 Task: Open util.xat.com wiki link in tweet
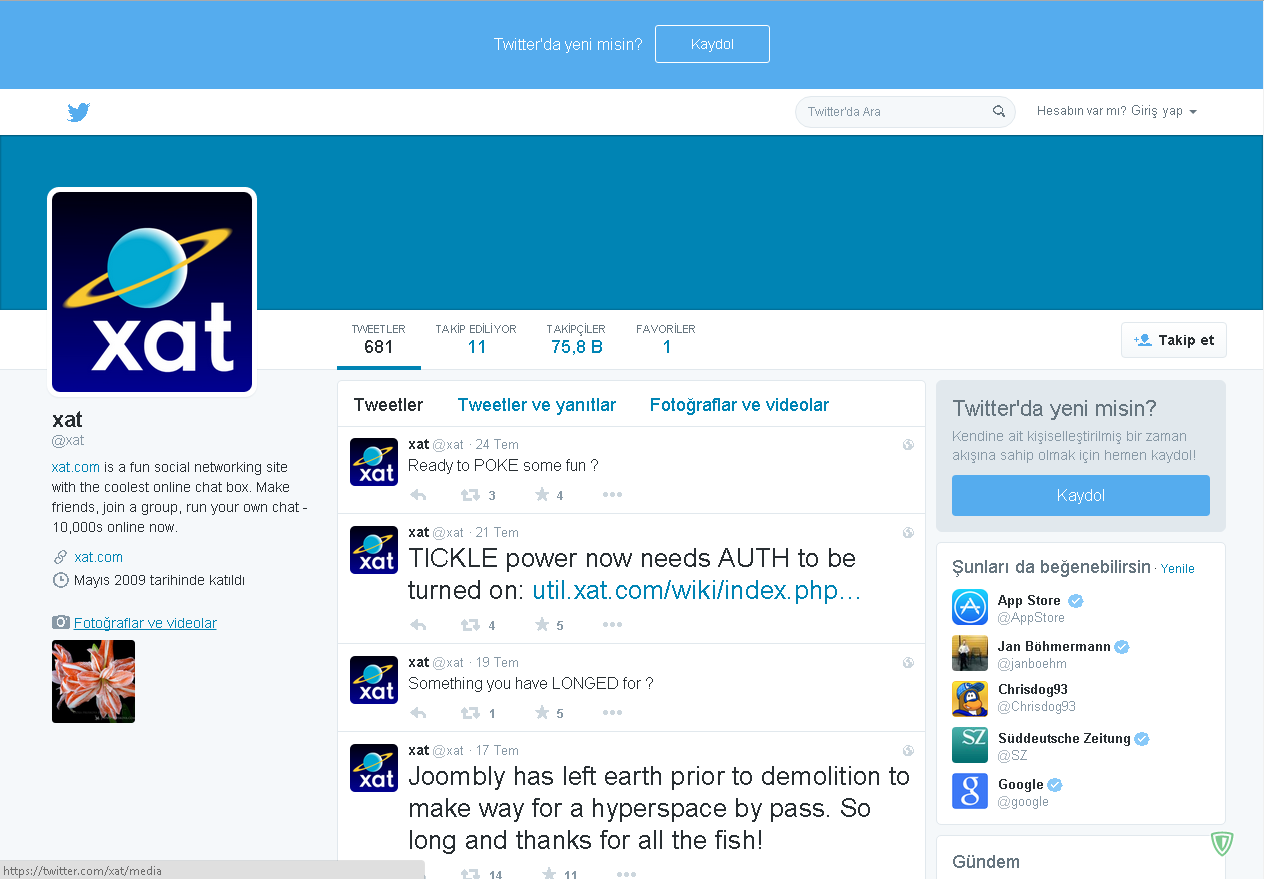[x=696, y=590]
